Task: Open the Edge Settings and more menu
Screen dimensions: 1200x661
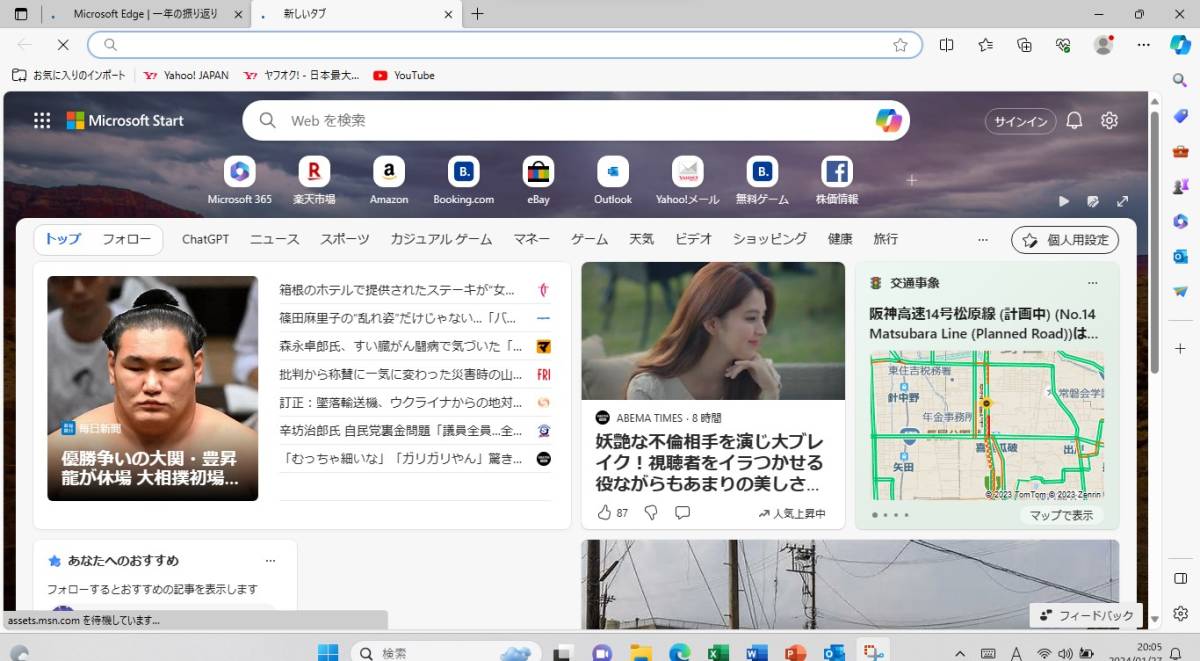Action: click(1143, 45)
